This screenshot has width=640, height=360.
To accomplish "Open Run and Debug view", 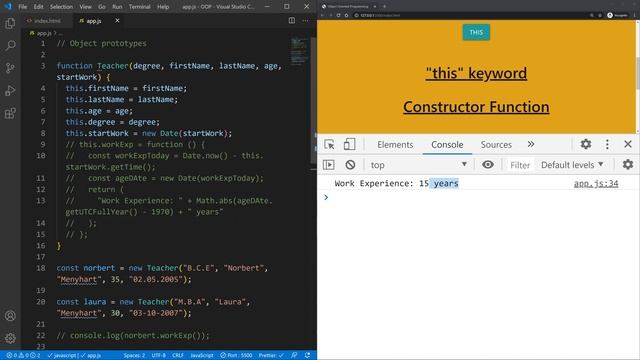I will tap(10, 90).
